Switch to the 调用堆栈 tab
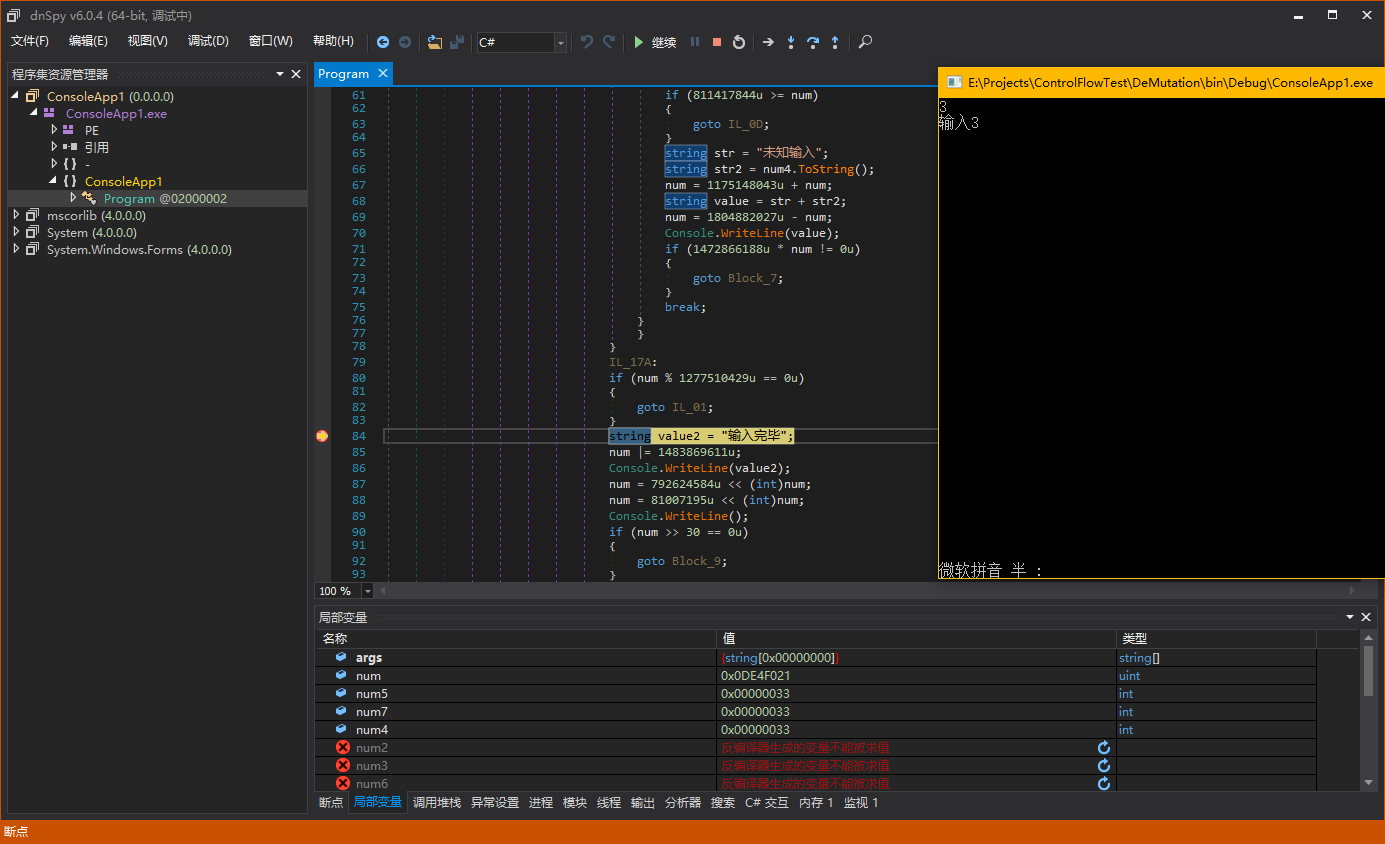 [x=437, y=802]
